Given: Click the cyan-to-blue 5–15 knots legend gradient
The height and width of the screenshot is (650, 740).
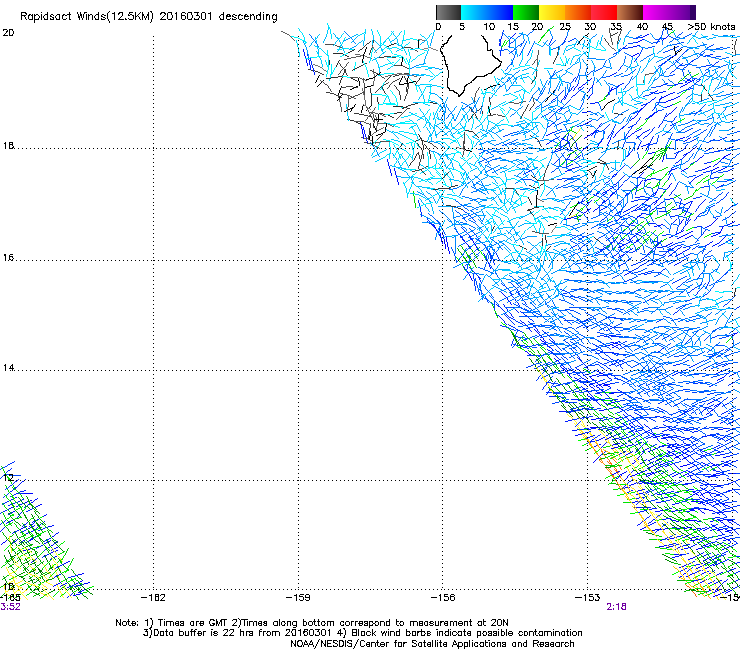Looking at the screenshot, I should coord(487,12).
